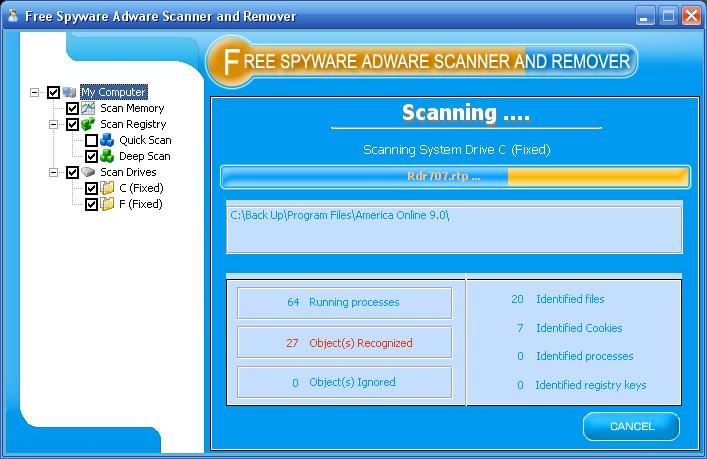Enable the Quick Scan checkbox
Screen dimensions: 707x459
92,140
